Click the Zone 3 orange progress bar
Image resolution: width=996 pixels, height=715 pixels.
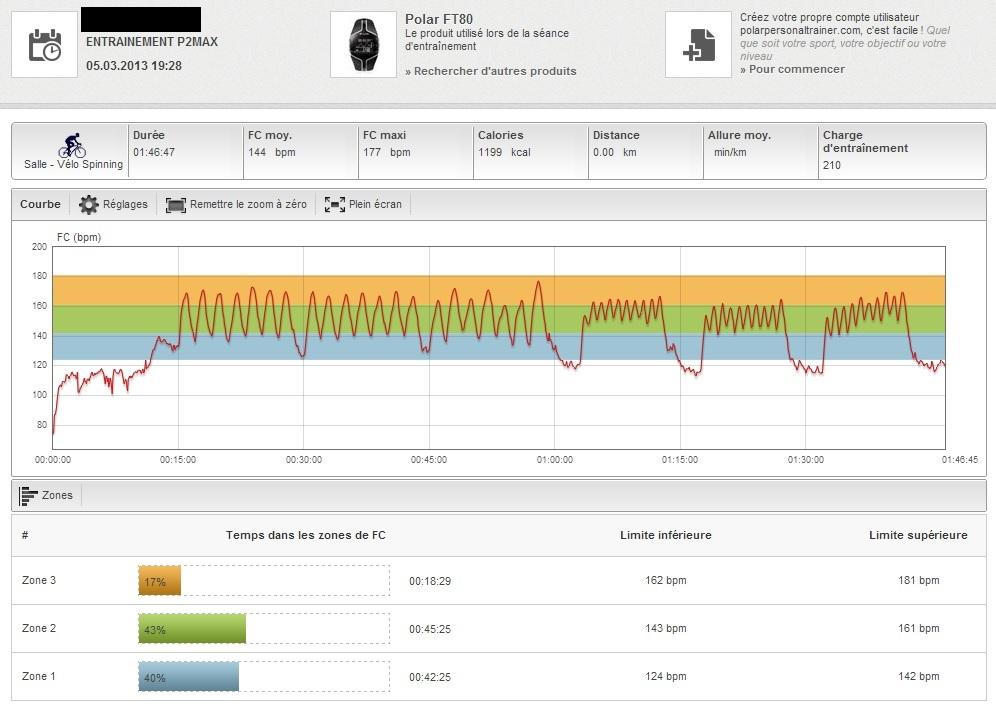pos(159,580)
